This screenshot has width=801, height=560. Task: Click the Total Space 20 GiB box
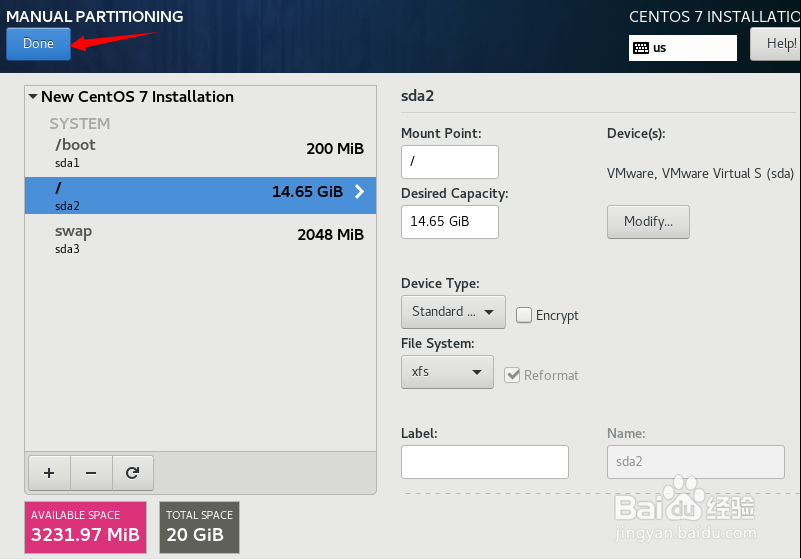199,527
